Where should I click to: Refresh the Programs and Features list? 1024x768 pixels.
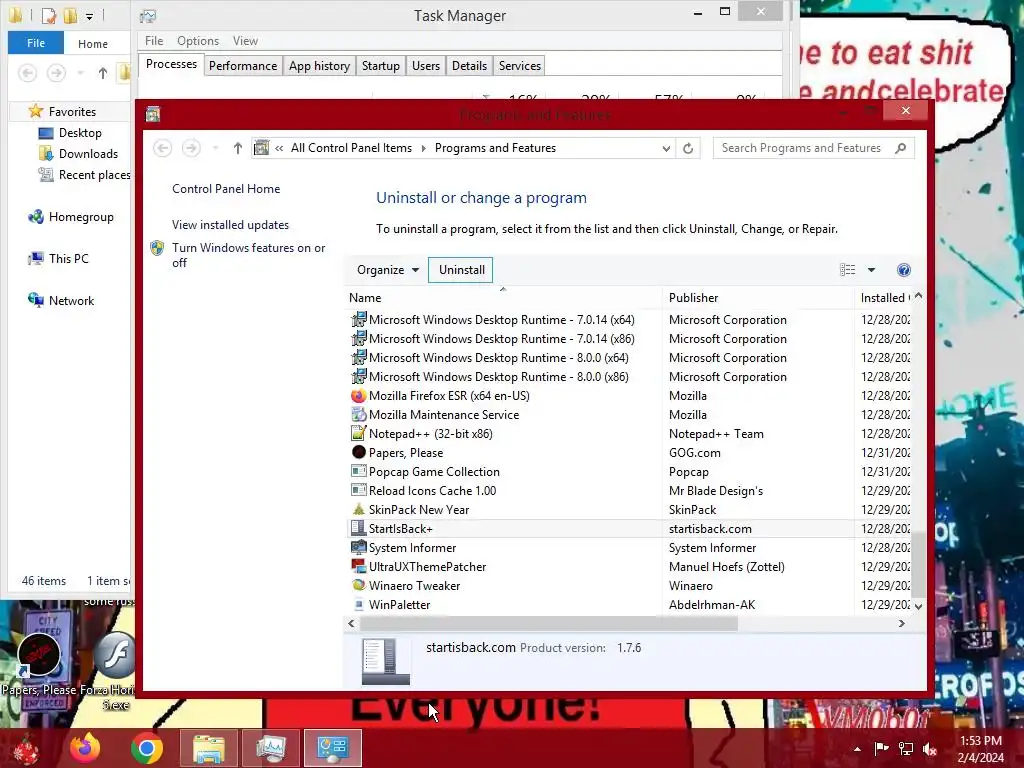coord(688,148)
